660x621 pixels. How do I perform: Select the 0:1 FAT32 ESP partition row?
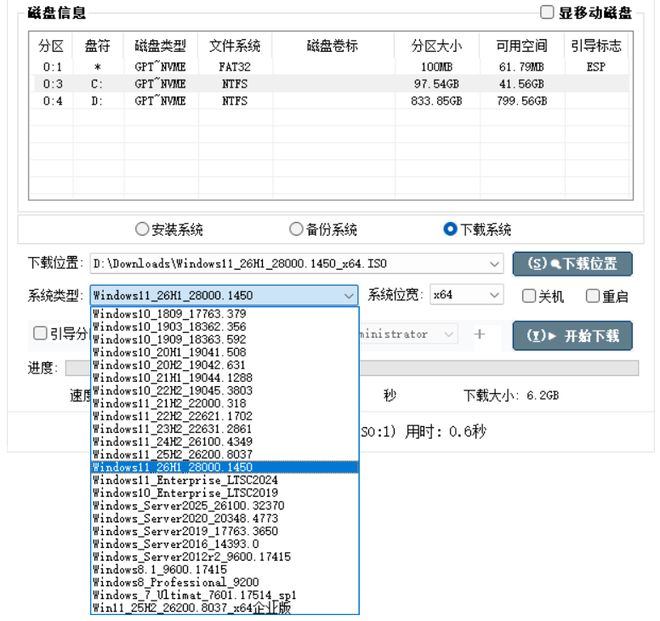(330, 67)
